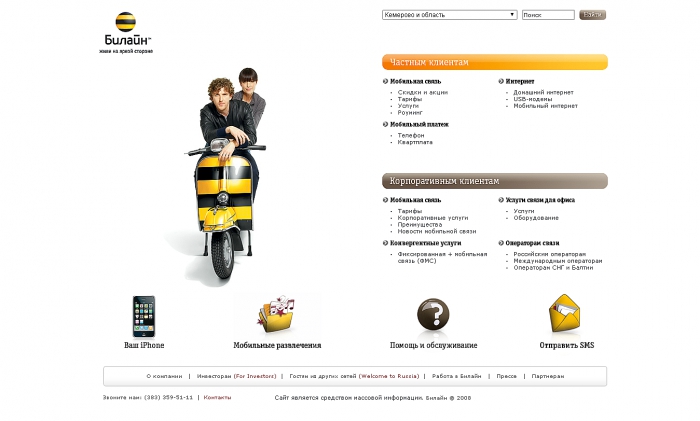Open the question mark help icon
Viewport: 700px width, 421px height.
point(433,314)
